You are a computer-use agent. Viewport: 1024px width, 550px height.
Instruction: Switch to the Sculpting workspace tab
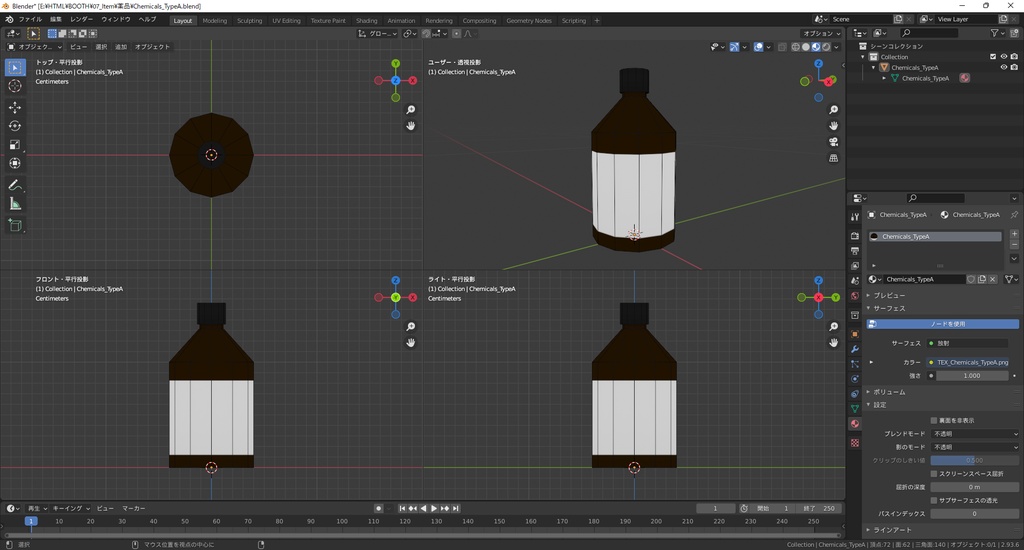[x=249, y=20]
